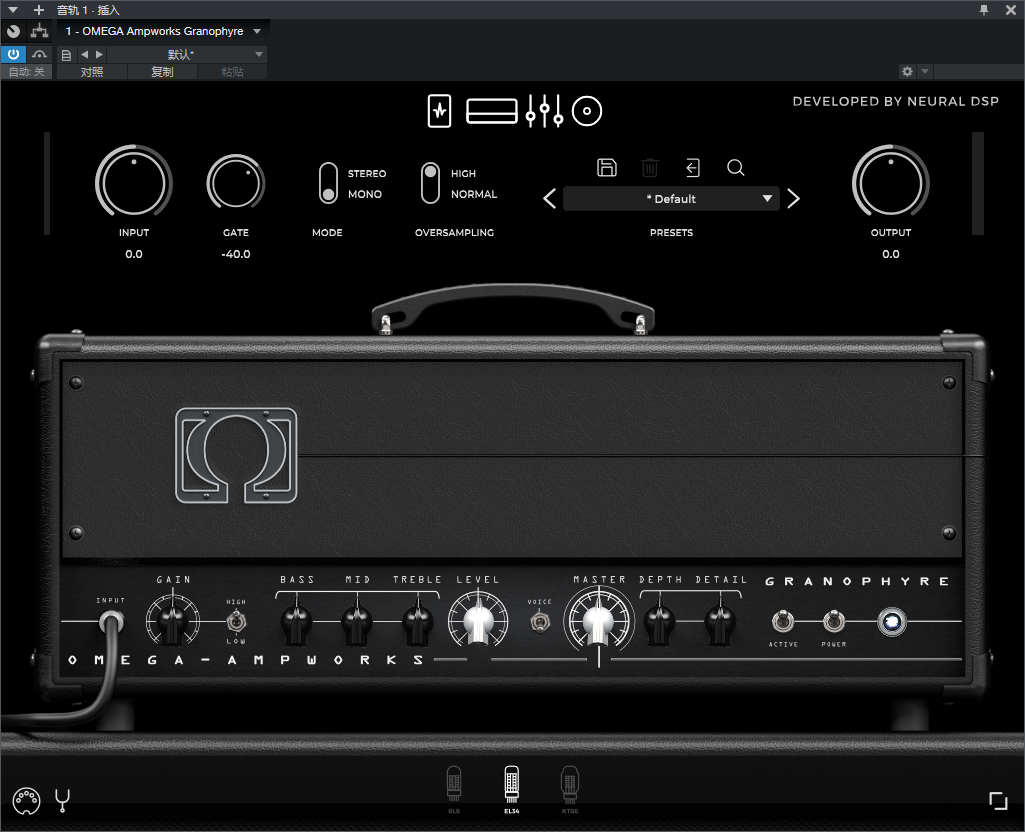Screen dimensions: 1025x832
Task: Step to previous host preset
Action: [84, 54]
